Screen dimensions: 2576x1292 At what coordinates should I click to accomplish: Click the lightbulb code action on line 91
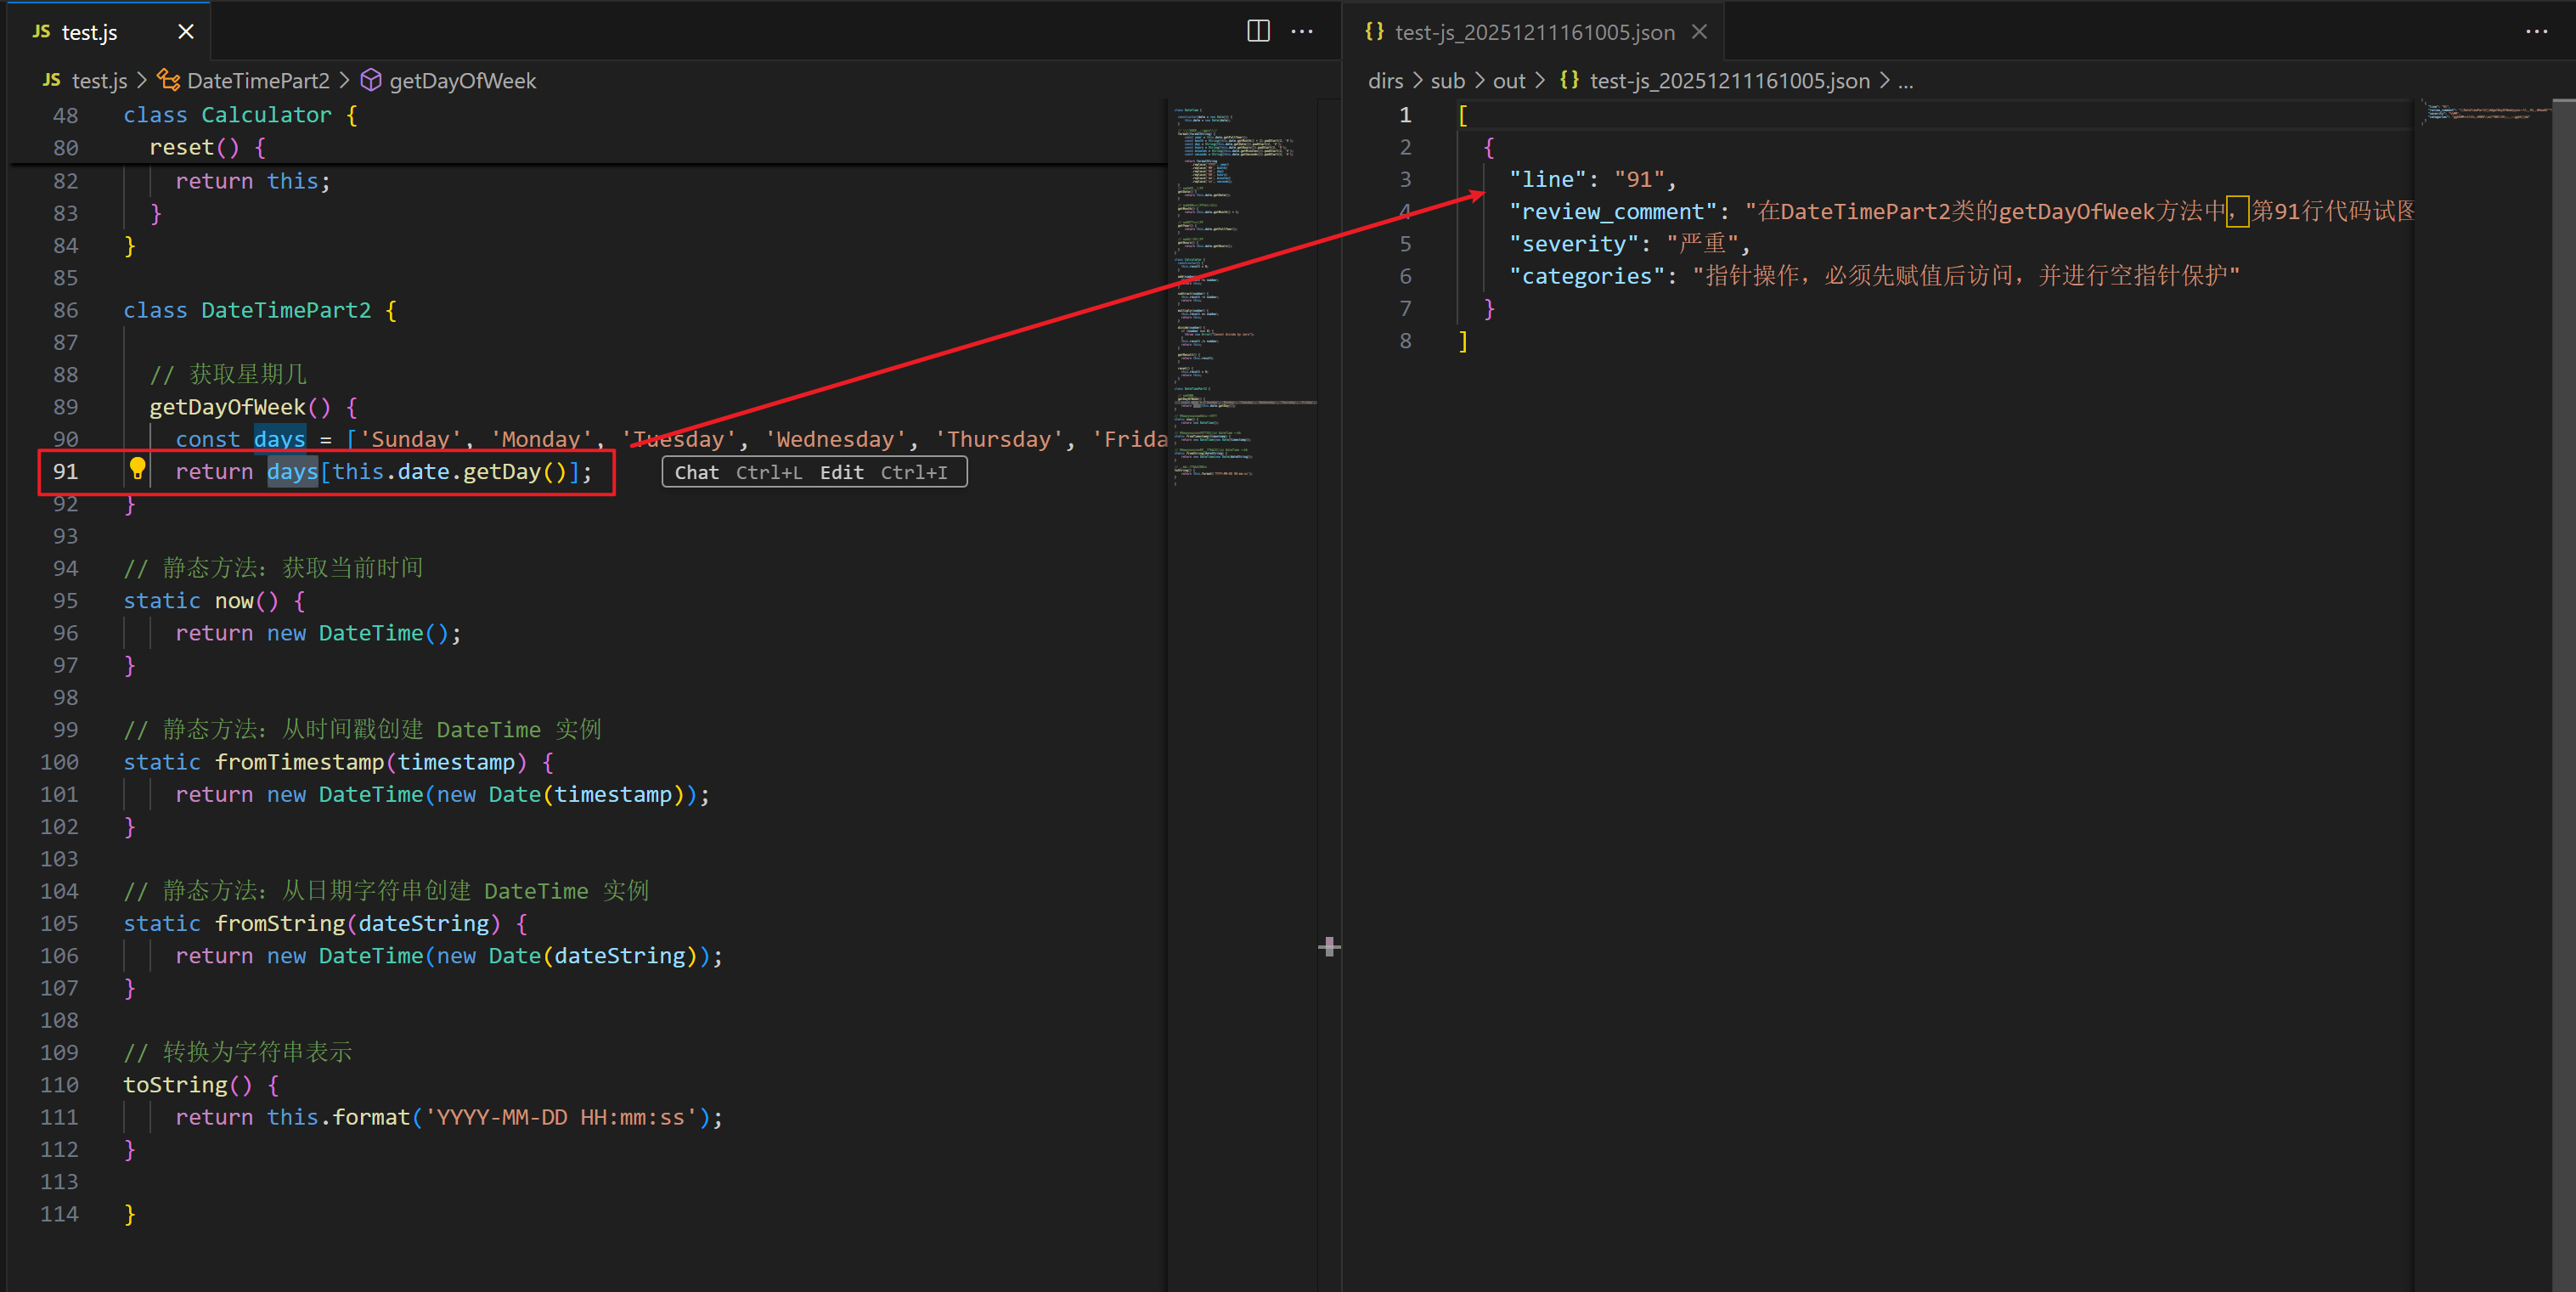tap(138, 468)
